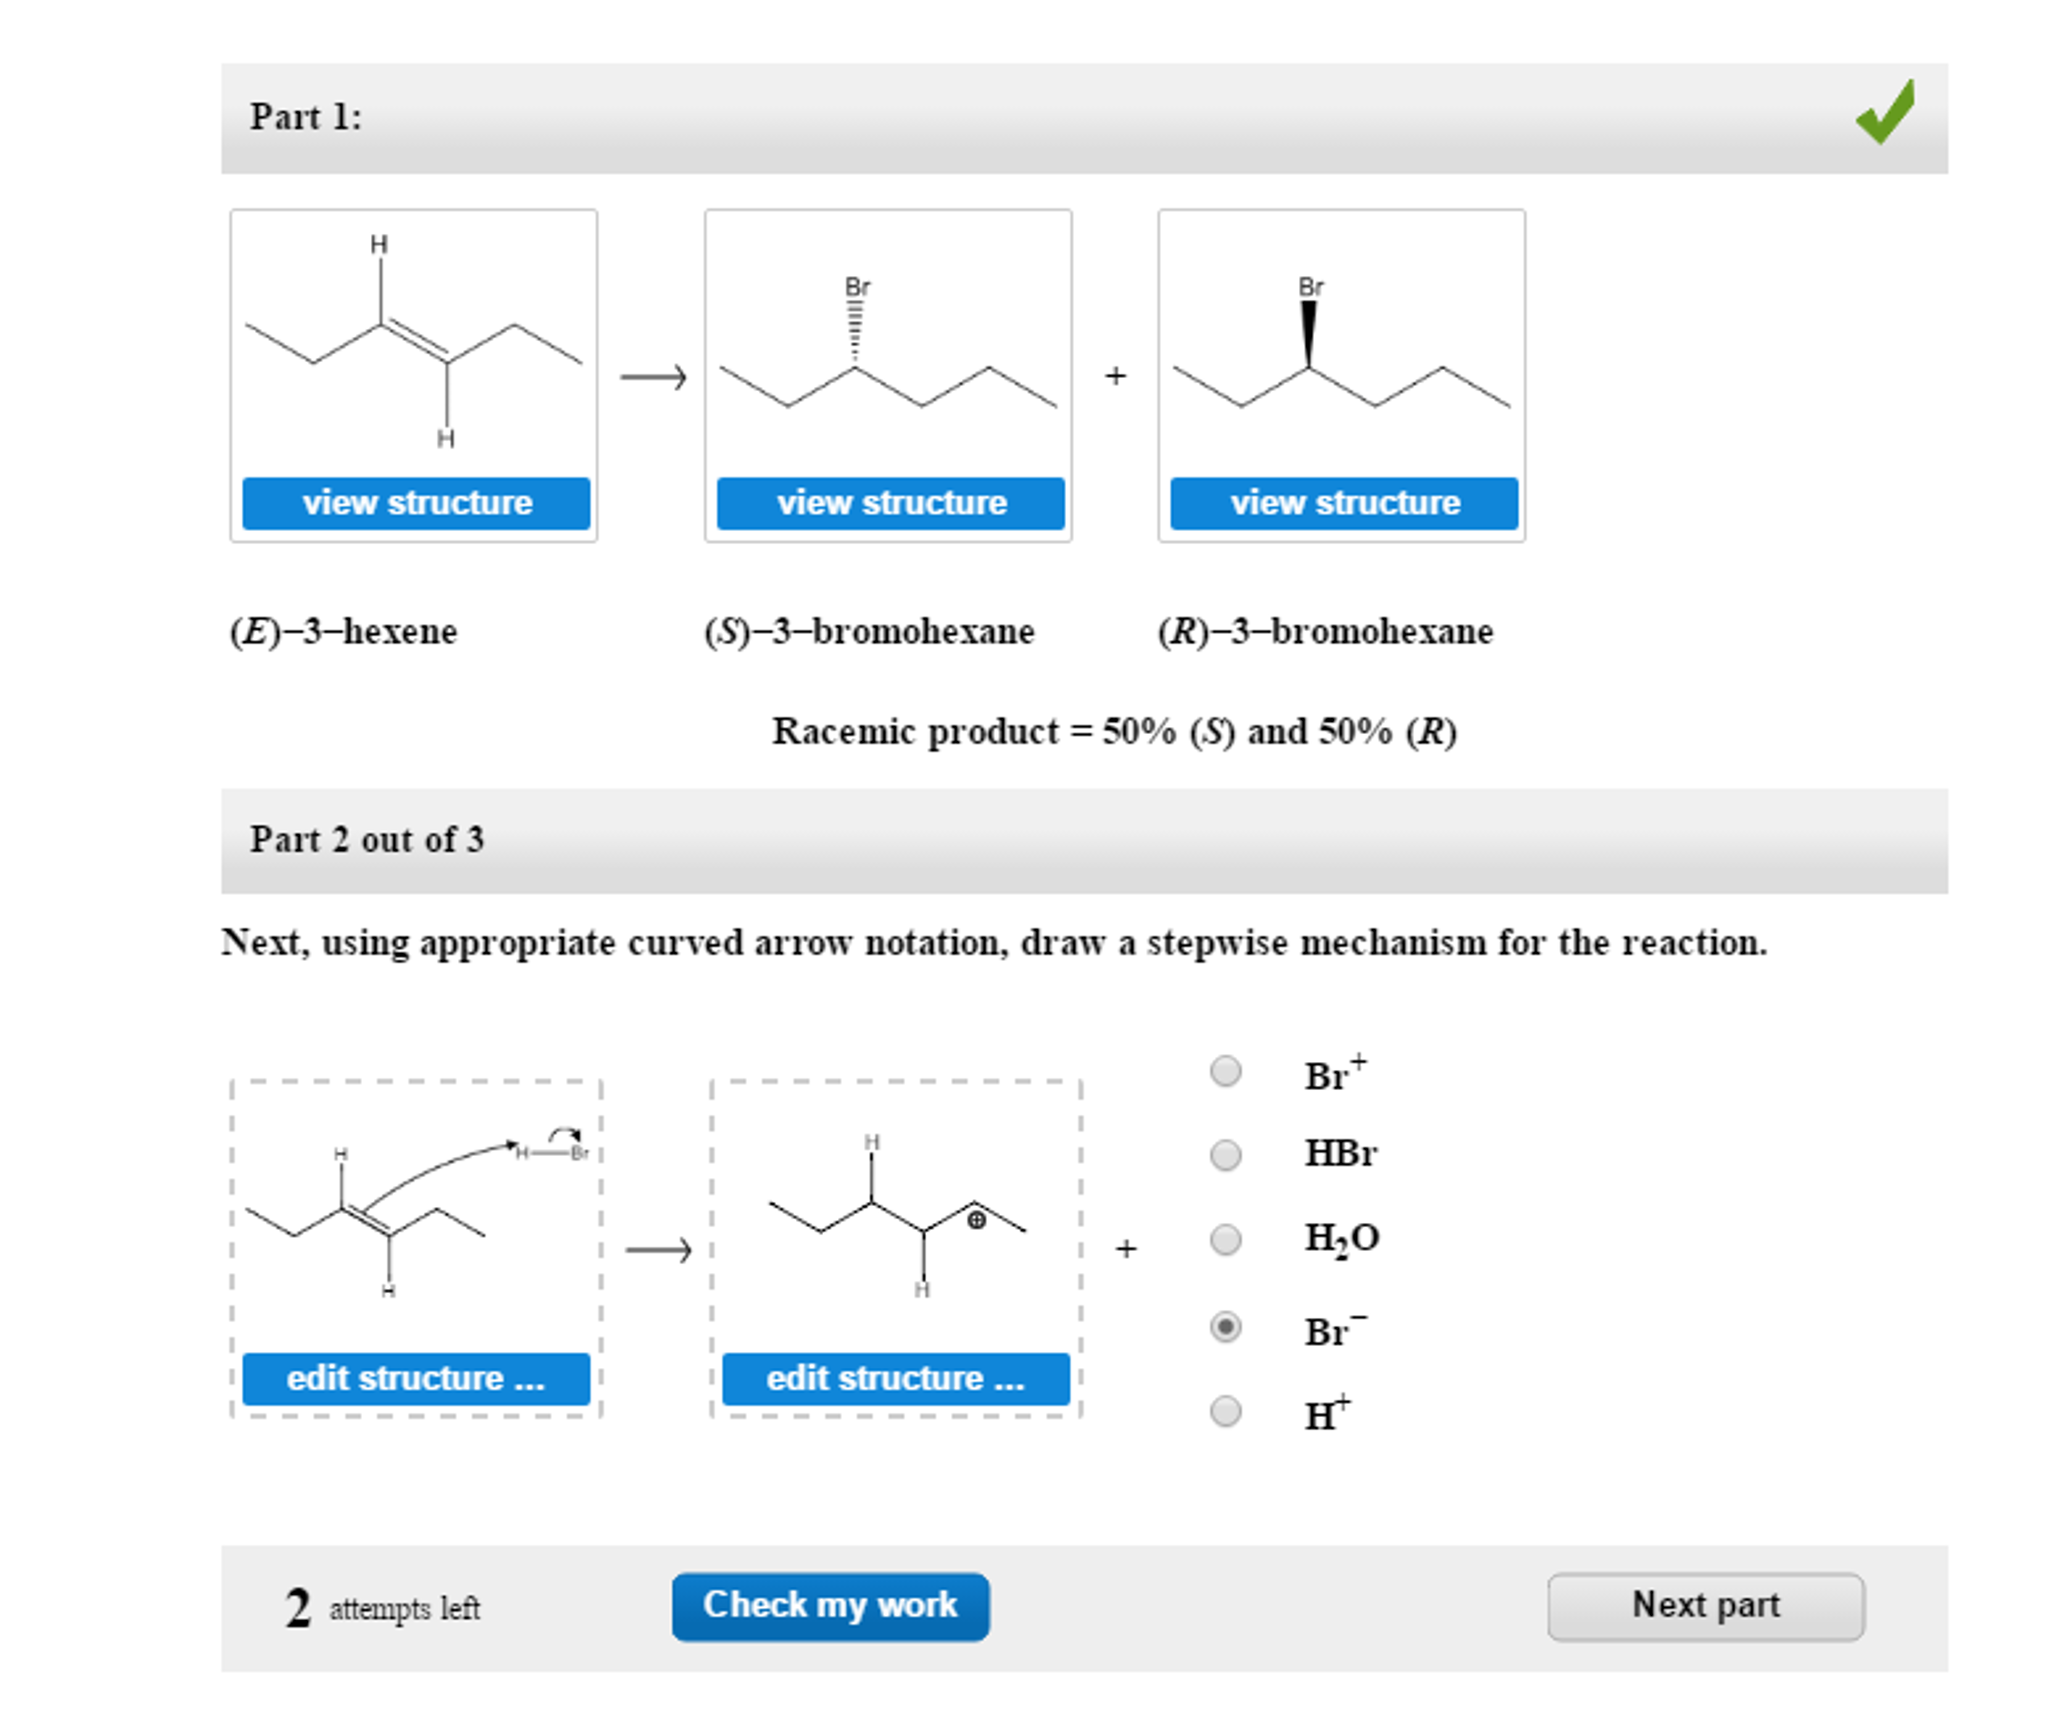View structure of (E)-3-hexene

coord(417,503)
